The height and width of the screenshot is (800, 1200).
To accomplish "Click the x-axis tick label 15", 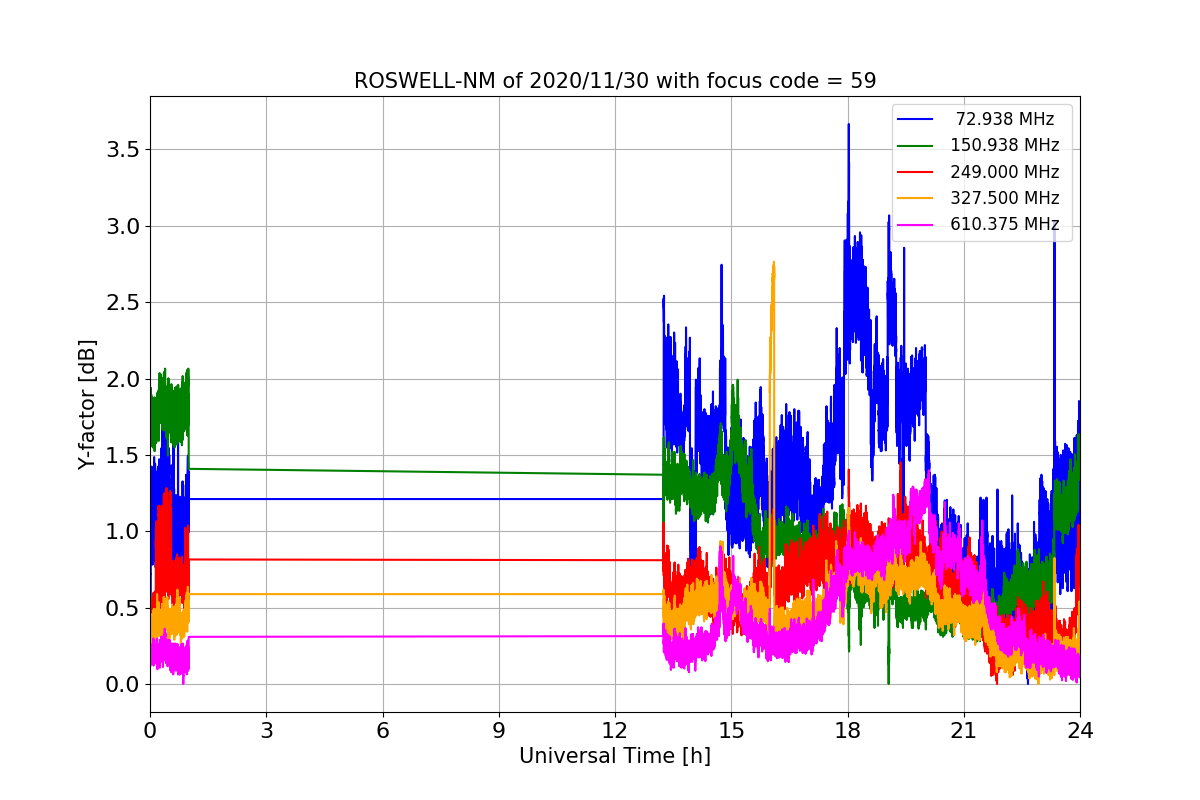I will click(x=731, y=730).
